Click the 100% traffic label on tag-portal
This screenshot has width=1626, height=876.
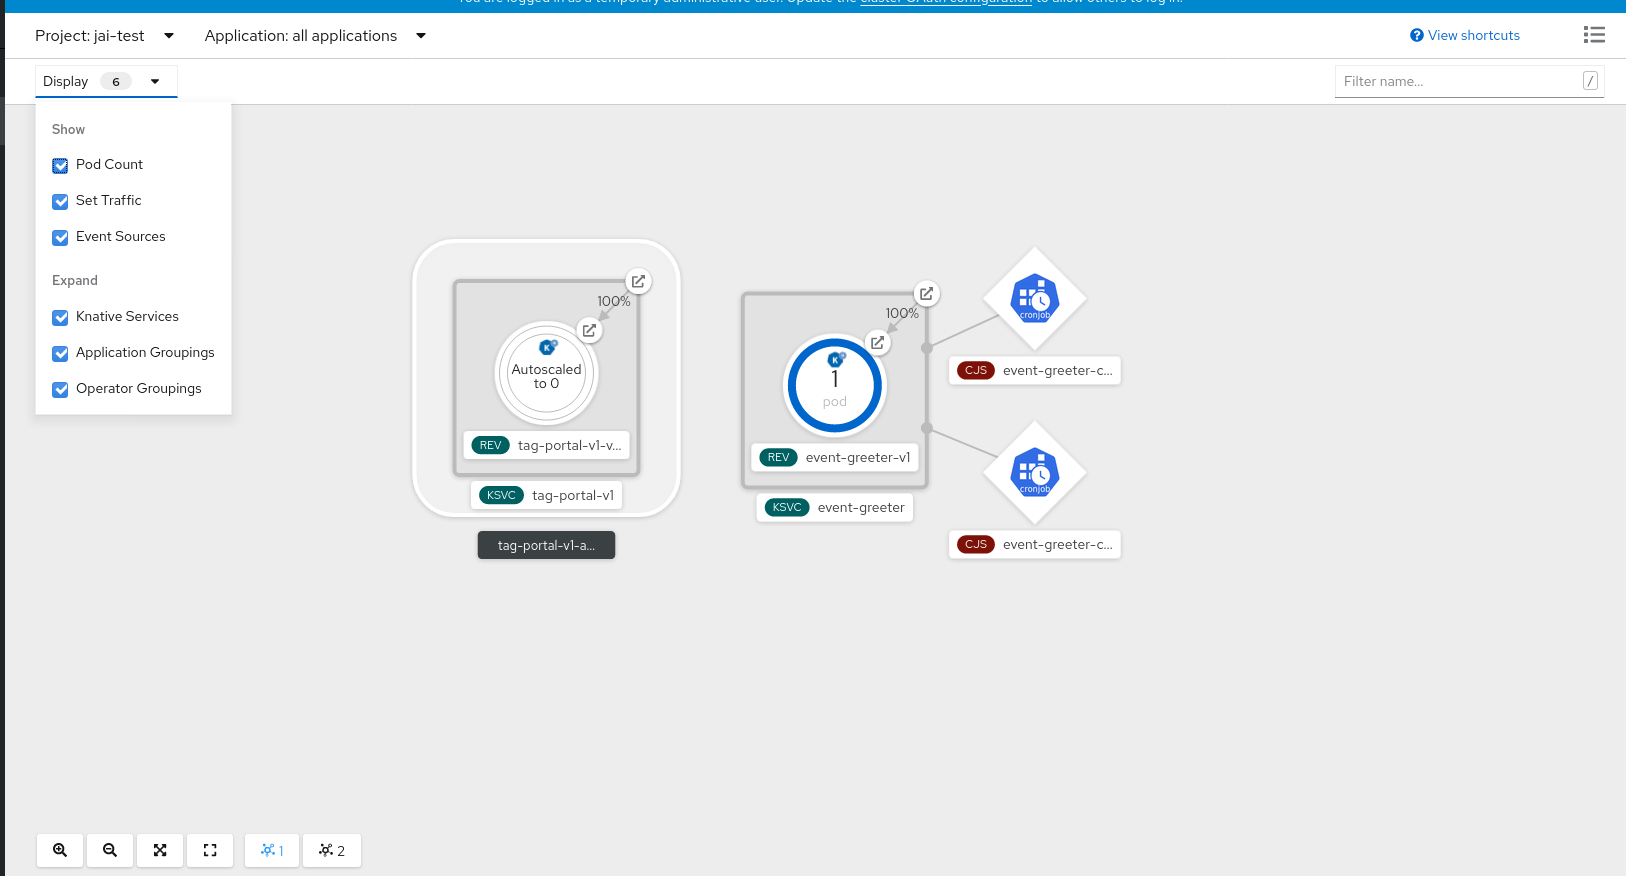tap(614, 301)
